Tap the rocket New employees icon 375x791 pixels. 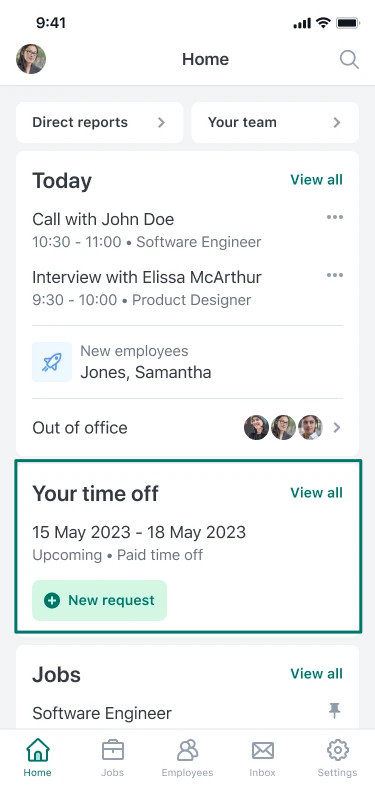51,362
